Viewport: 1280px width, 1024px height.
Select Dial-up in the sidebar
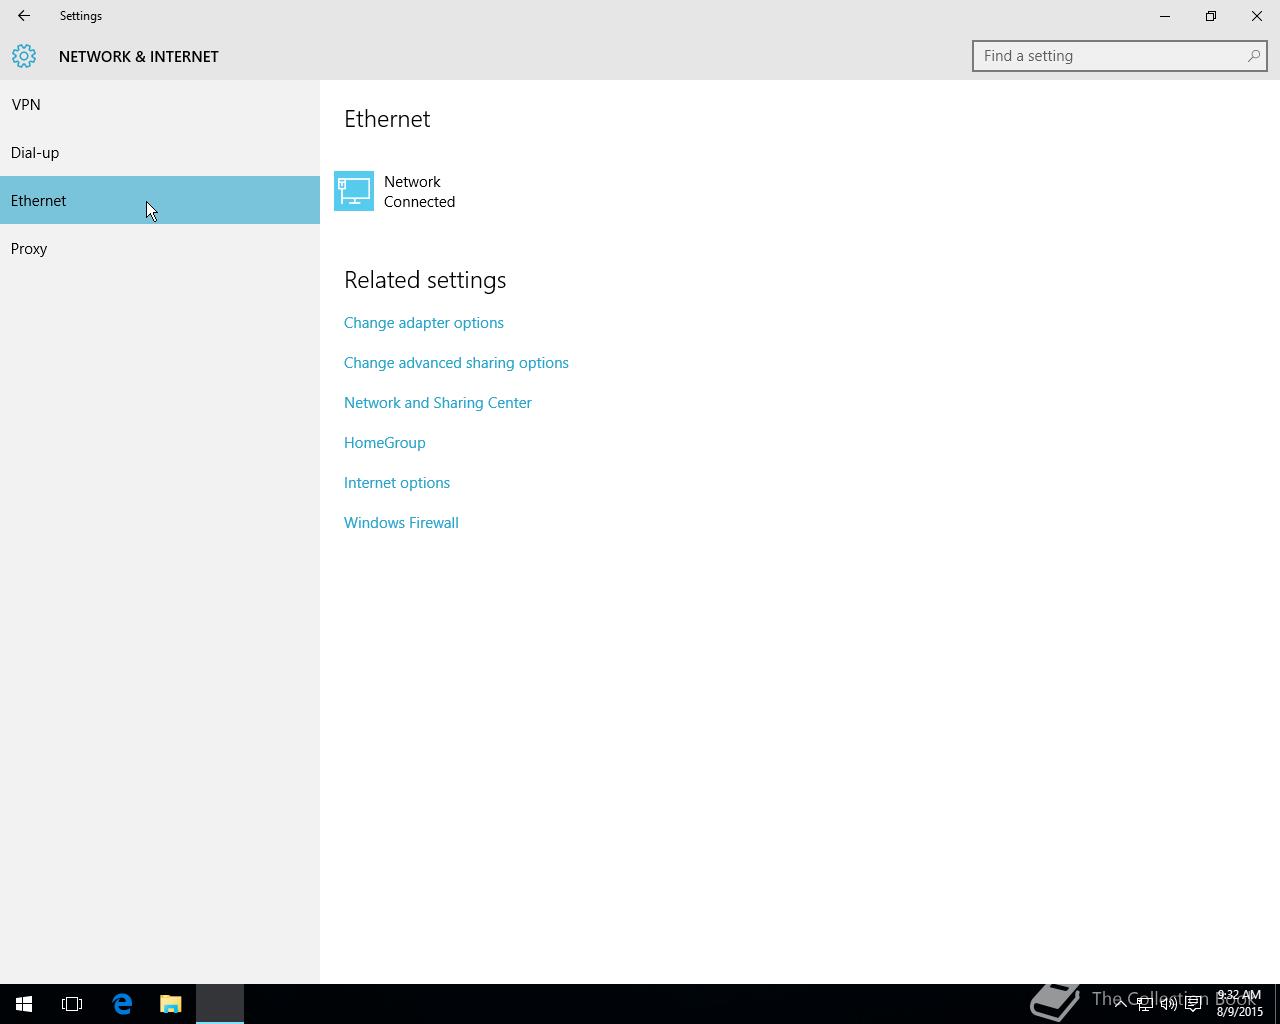[x=160, y=152]
